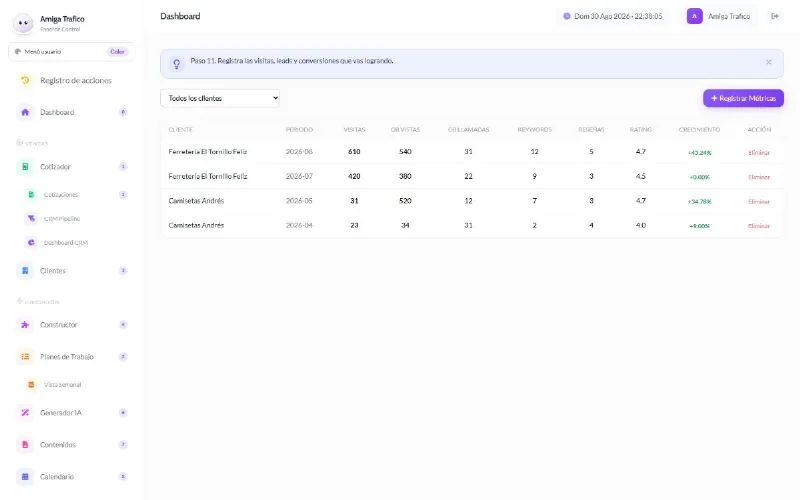Click the CLIENTE column header

coord(181,130)
